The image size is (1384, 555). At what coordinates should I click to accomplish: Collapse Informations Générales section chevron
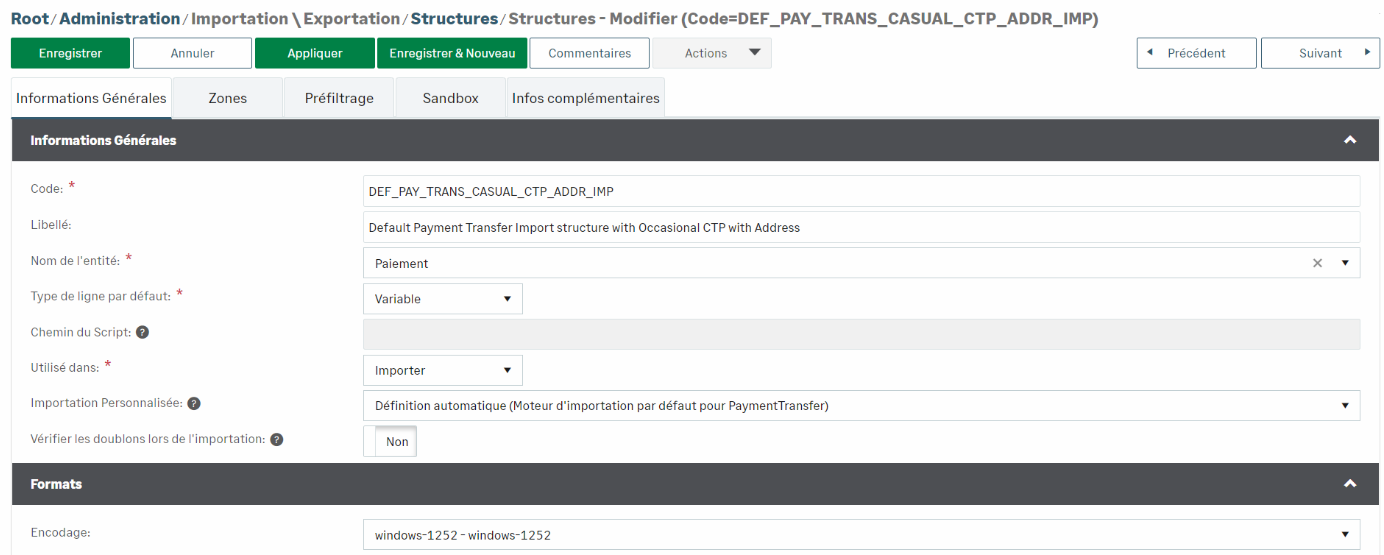[1350, 140]
